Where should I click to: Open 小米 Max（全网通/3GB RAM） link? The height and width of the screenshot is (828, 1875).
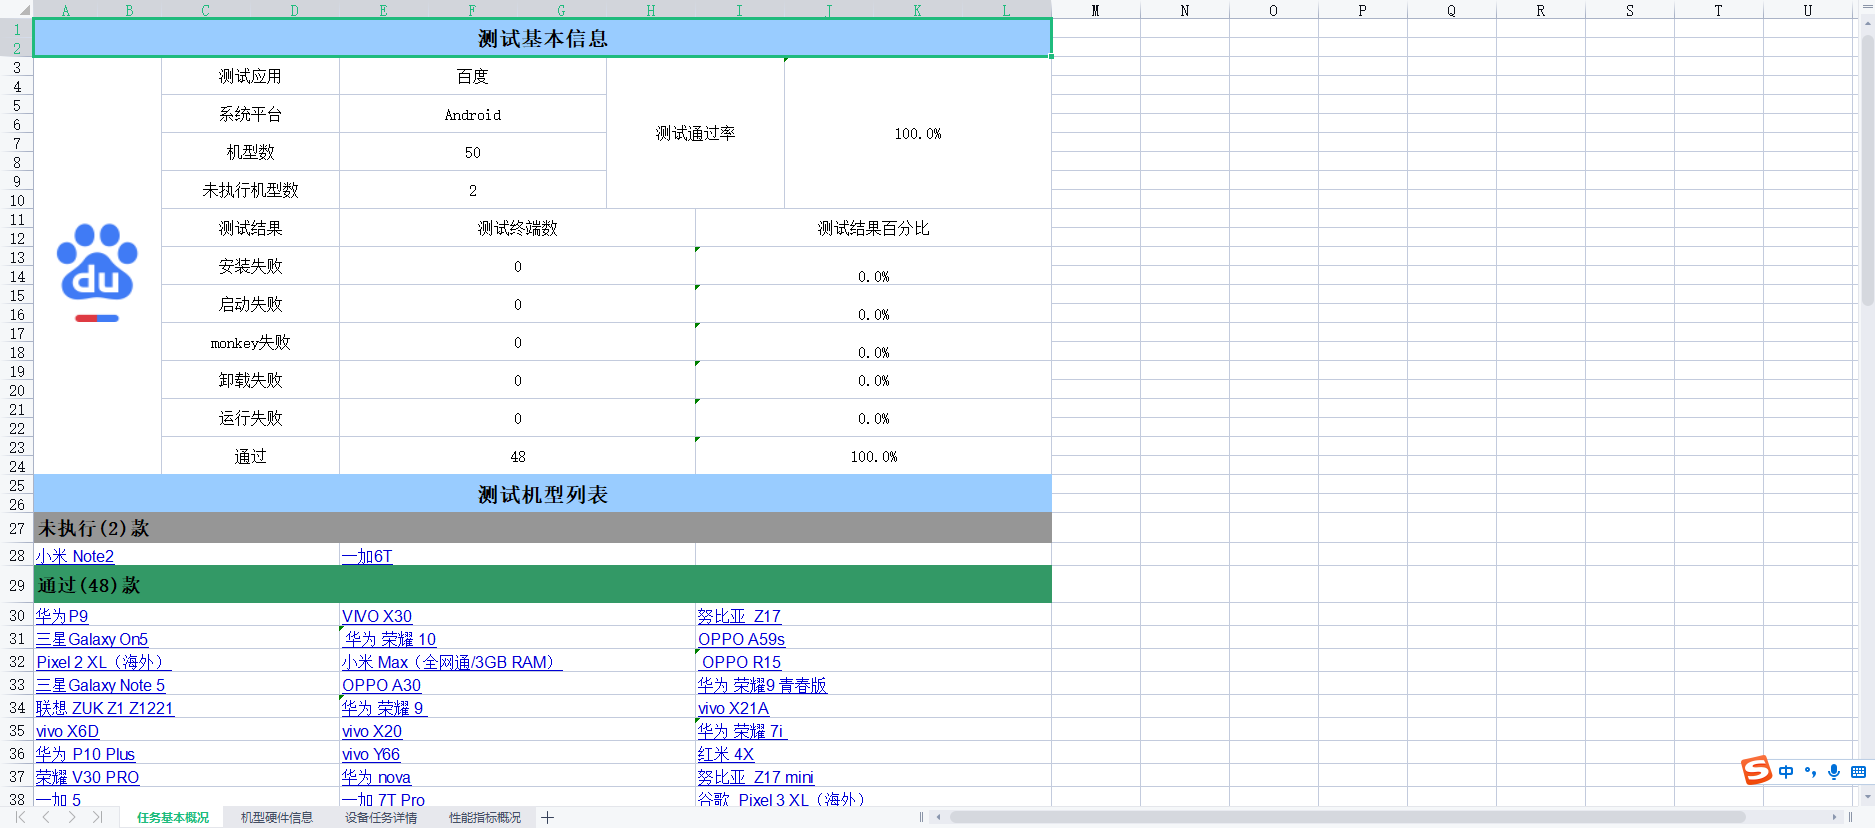pyautogui.click(x=452, y=662)
